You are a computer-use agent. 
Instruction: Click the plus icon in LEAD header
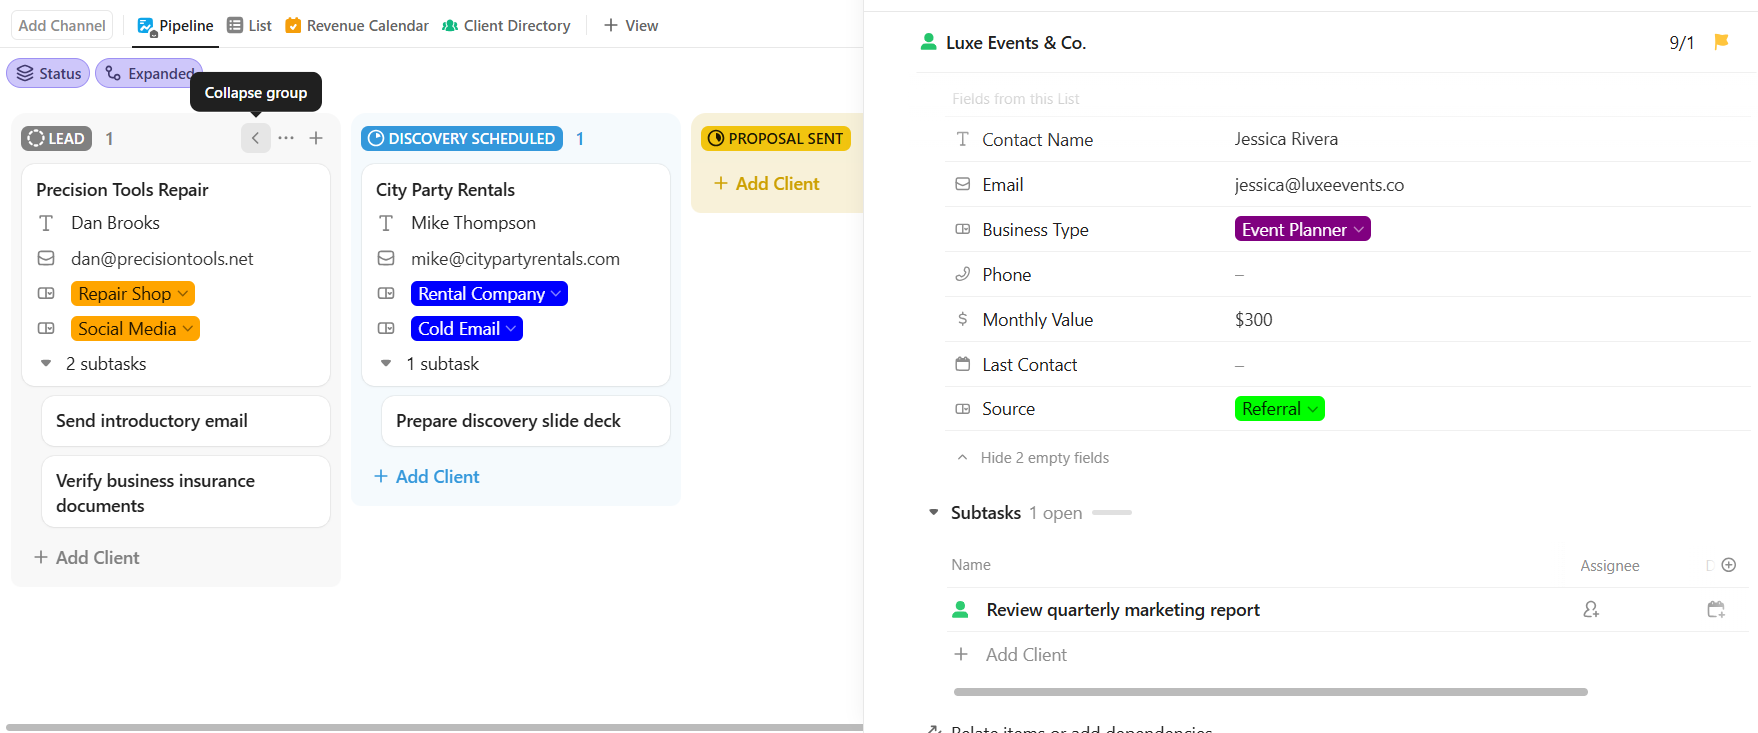(316, 138)
